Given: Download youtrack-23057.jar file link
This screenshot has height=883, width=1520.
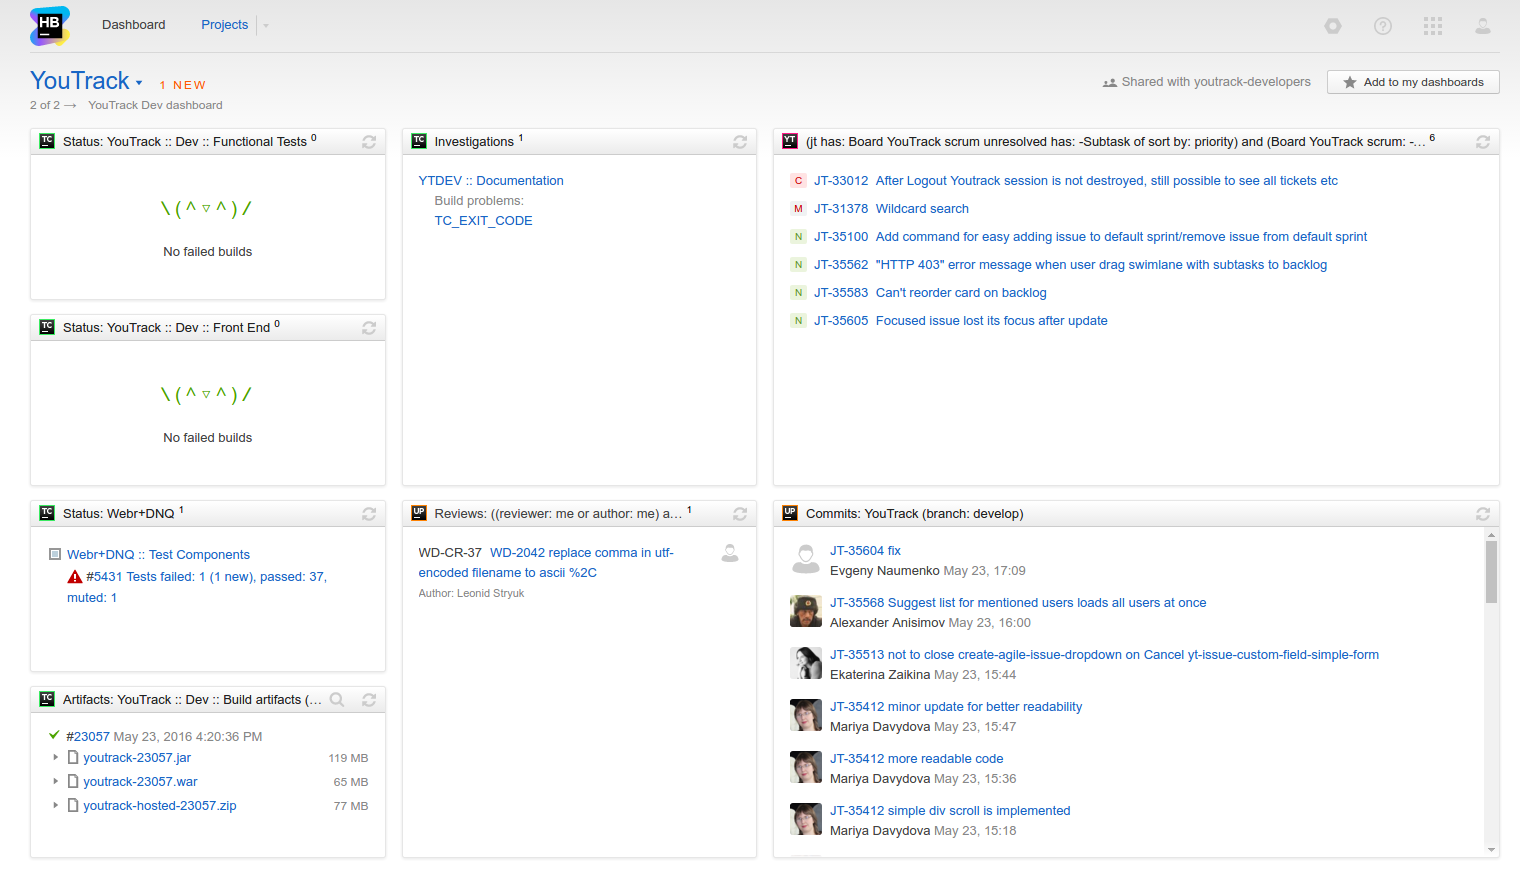Looking at the screenshot, I should pos(137,758).
